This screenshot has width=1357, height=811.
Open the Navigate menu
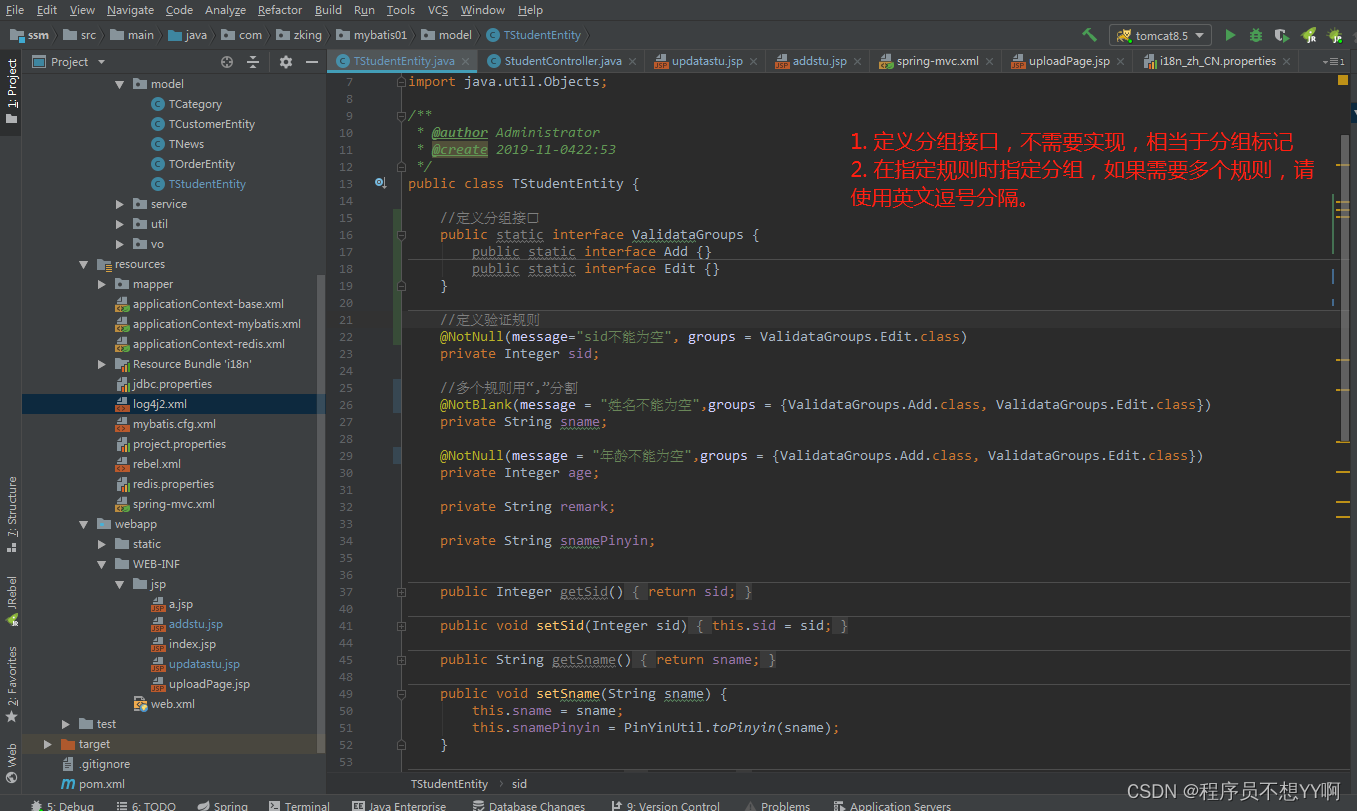click(130, 10)
